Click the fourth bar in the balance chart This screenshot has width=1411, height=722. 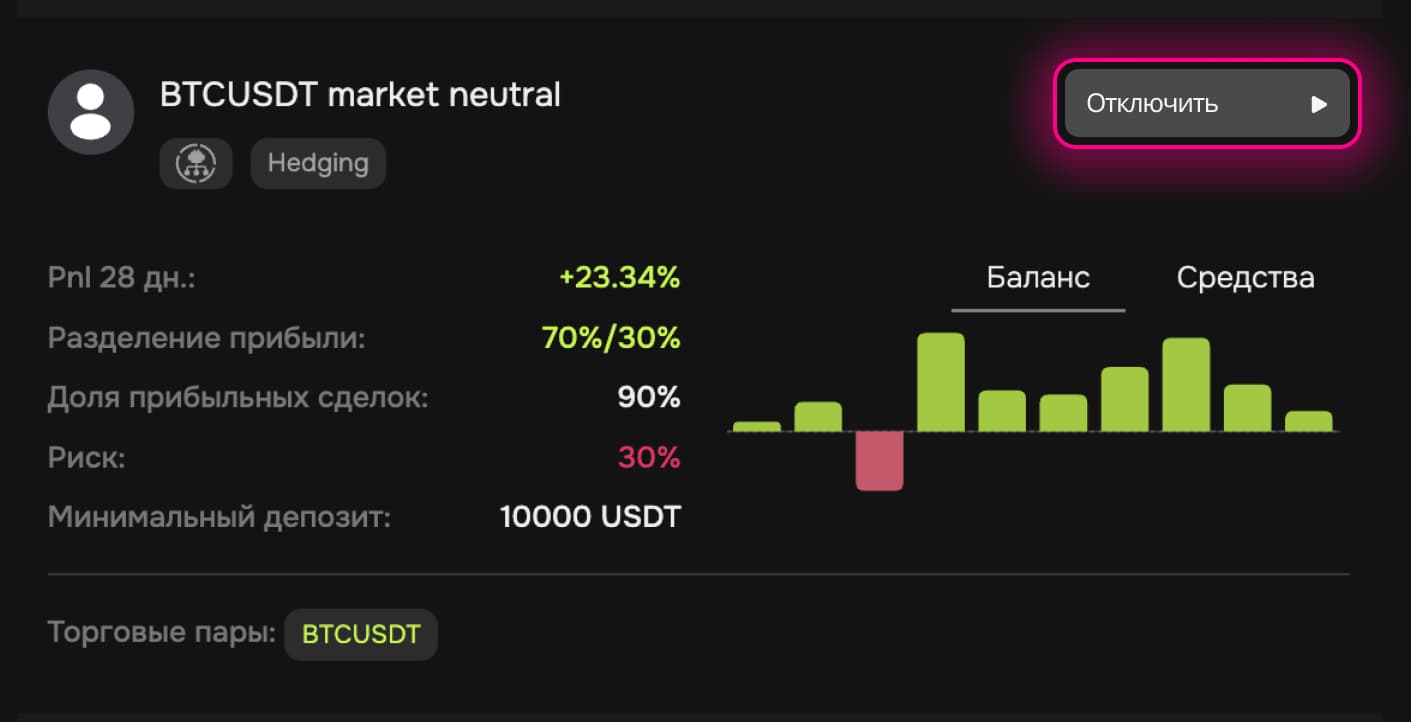941,382
